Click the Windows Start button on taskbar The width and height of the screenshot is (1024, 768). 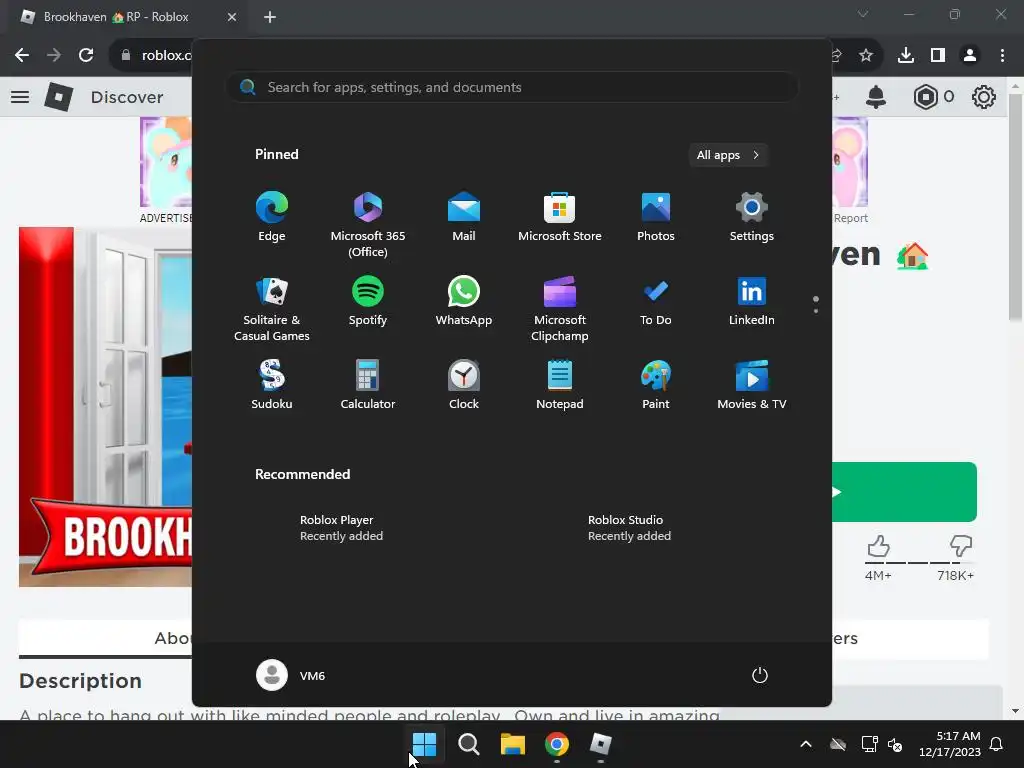click(x=424, y=744)
